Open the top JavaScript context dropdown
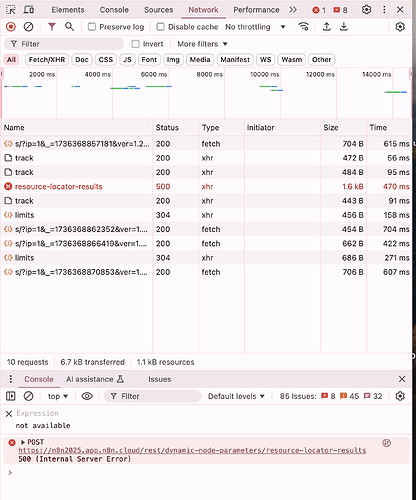 [58, 396]
